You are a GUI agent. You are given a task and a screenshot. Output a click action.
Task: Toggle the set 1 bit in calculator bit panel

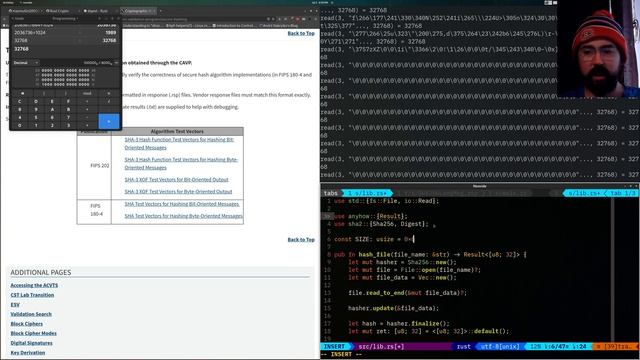[x=43, y=84]
